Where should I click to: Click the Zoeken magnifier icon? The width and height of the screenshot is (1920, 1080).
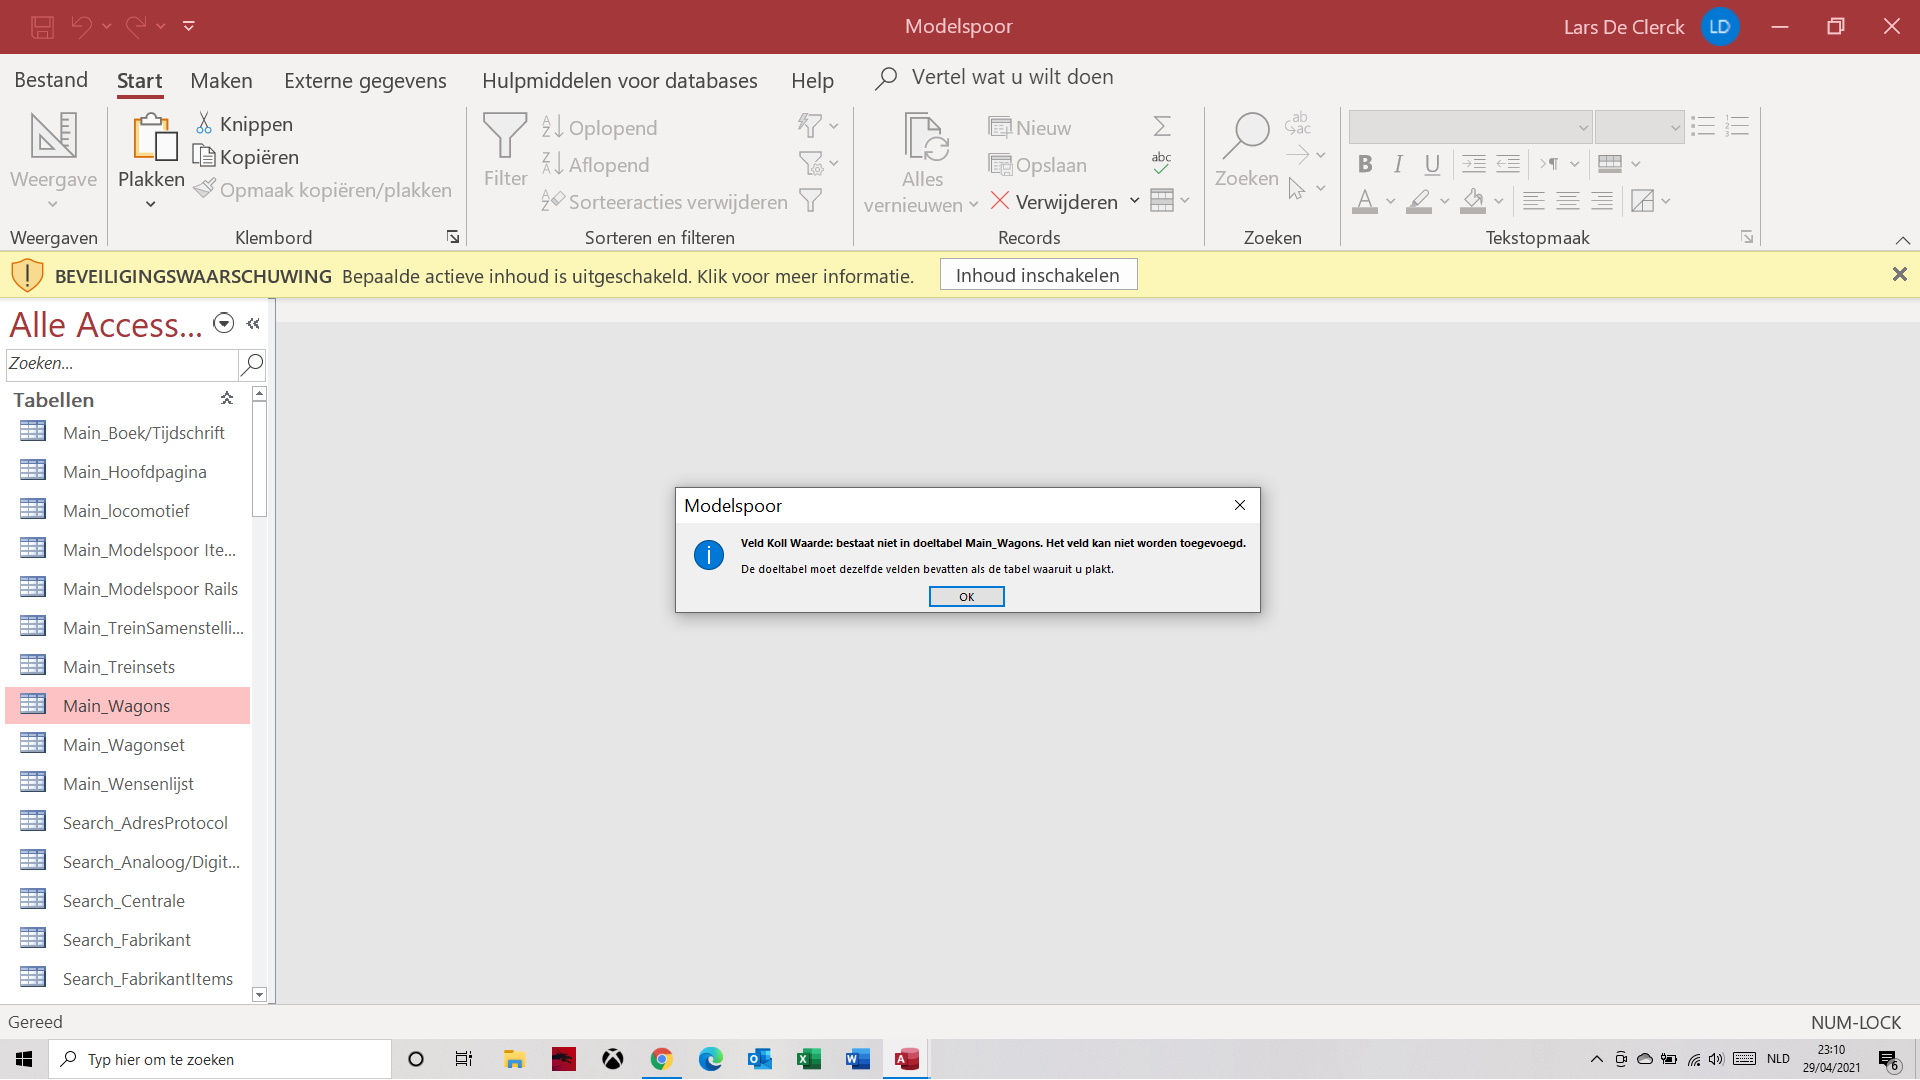(x=1247, y=136)
